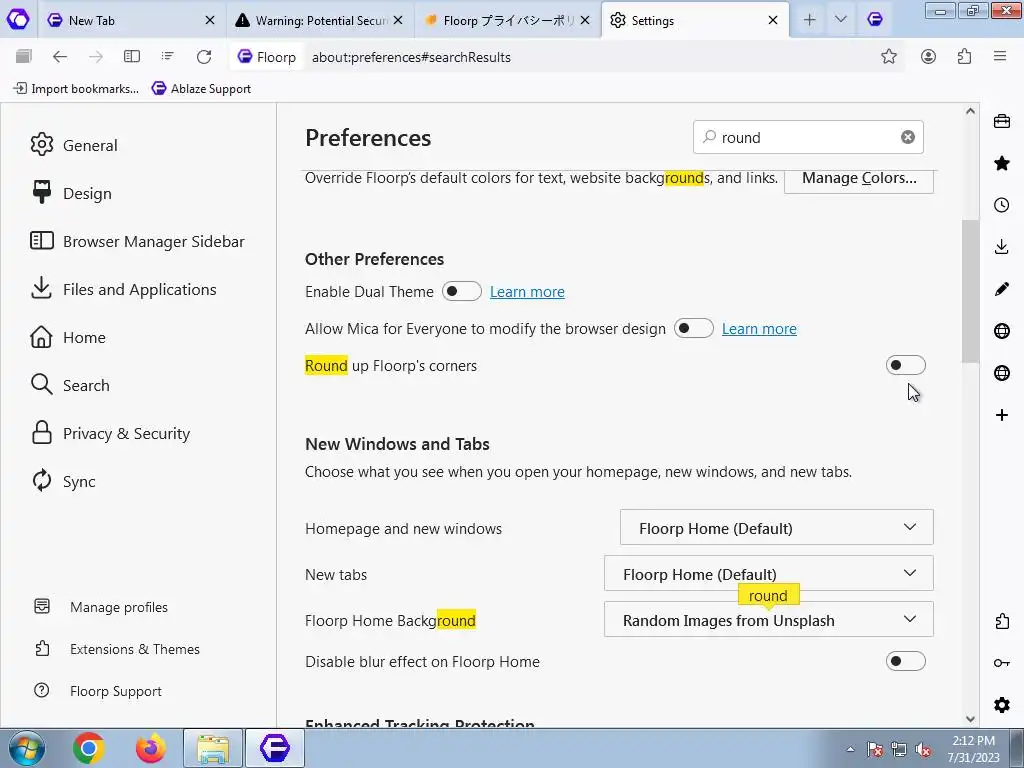Open downloads in the right sidebar
The height and width of the screenshot is (768, 1024).
pos(1002,247)
